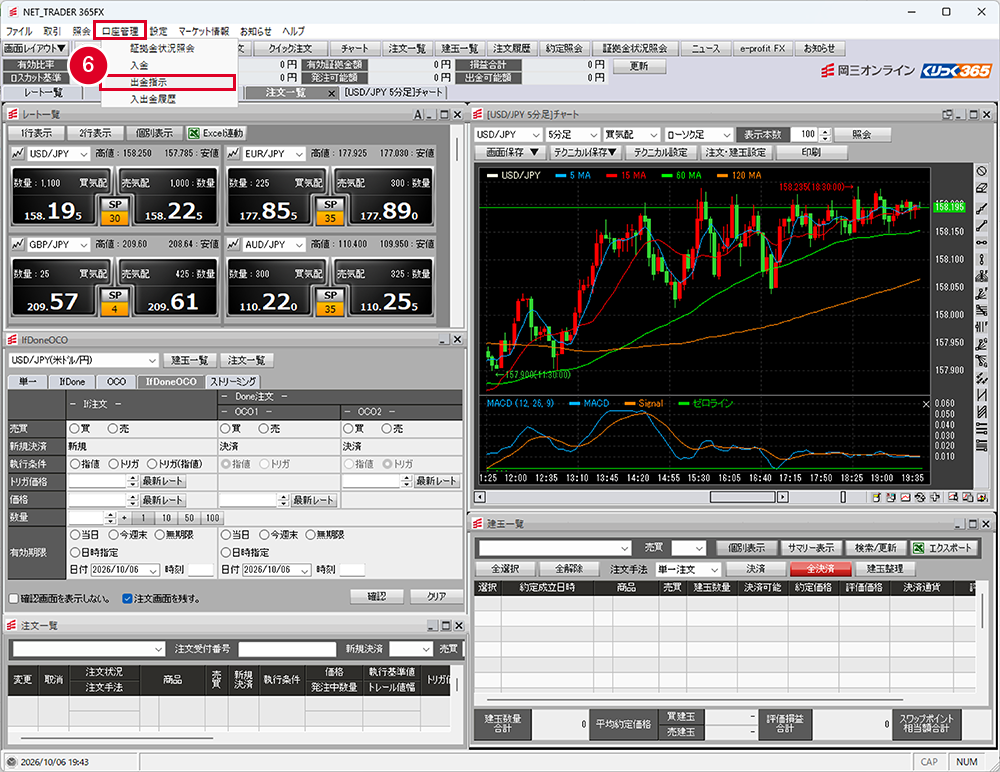Open the USD/JPY(米ドル/円) dropdown in IfDoneOCO
Screen dimensions: 1000x772
click(84, 360)
